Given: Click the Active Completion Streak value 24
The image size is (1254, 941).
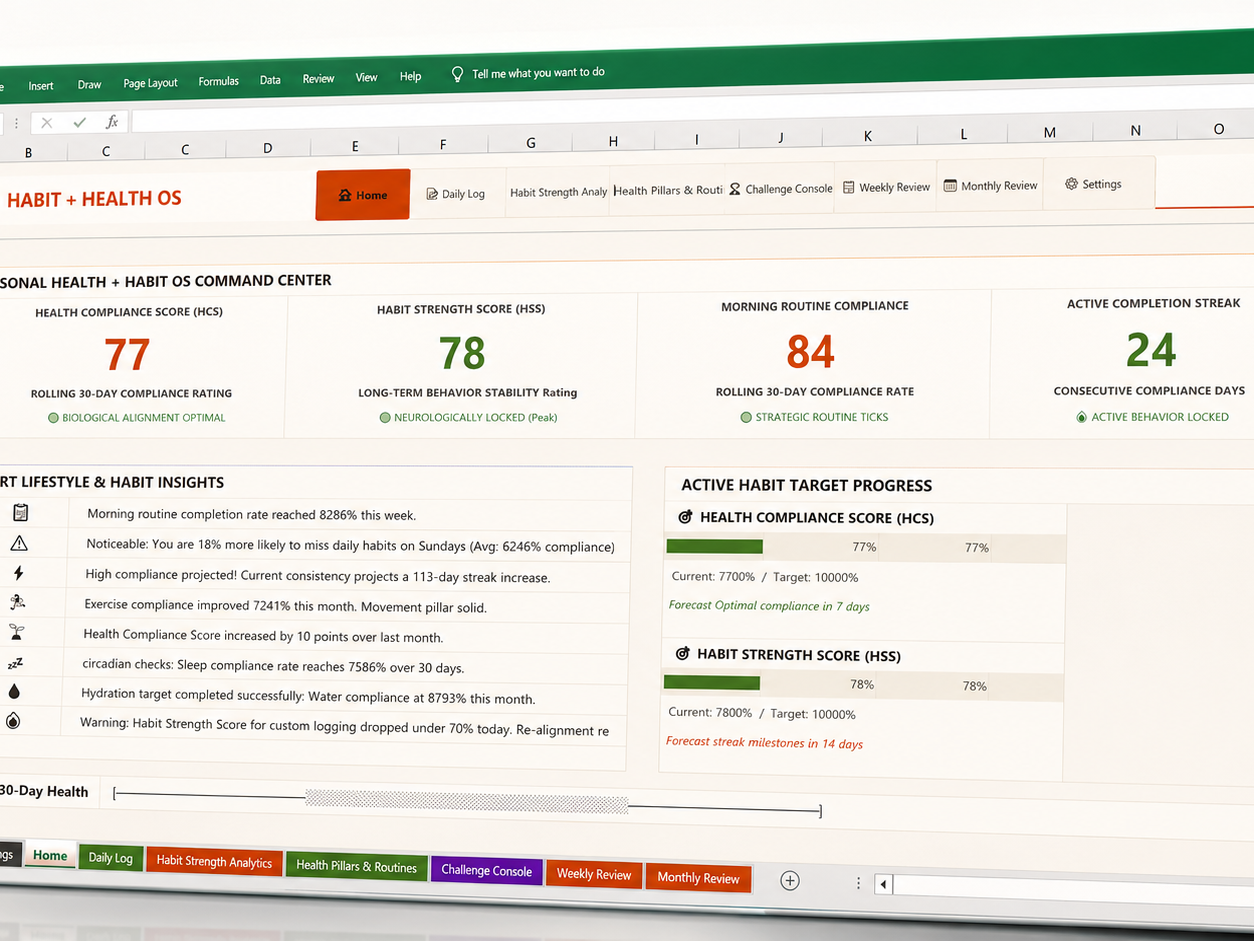Looking at the screenshot, I should (x=1151, y=349).
